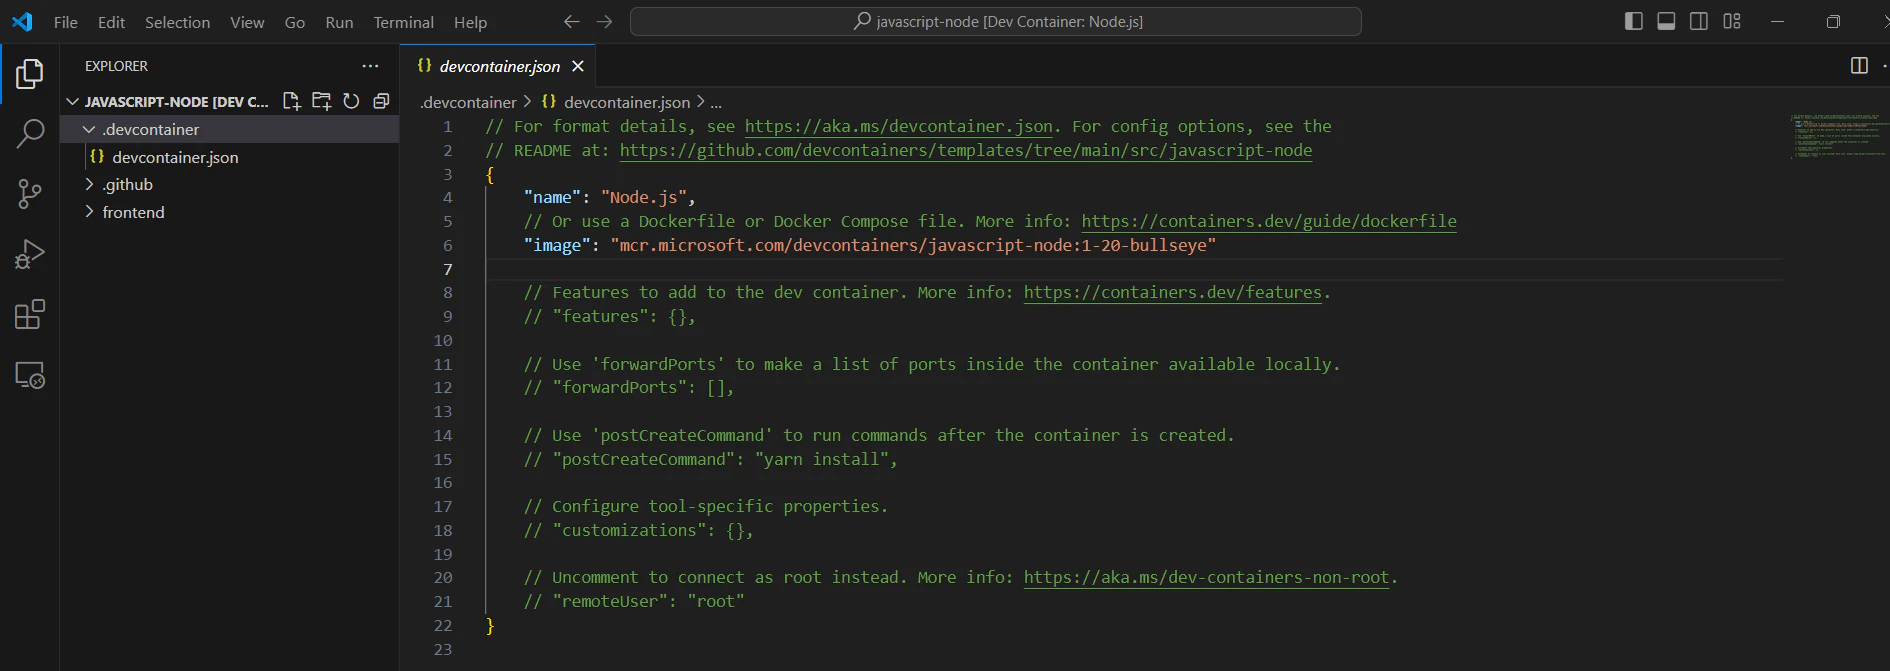This screenshot has height=671, width=1890.
Task: Customize the editor layout
Action: pos(1732,21)
